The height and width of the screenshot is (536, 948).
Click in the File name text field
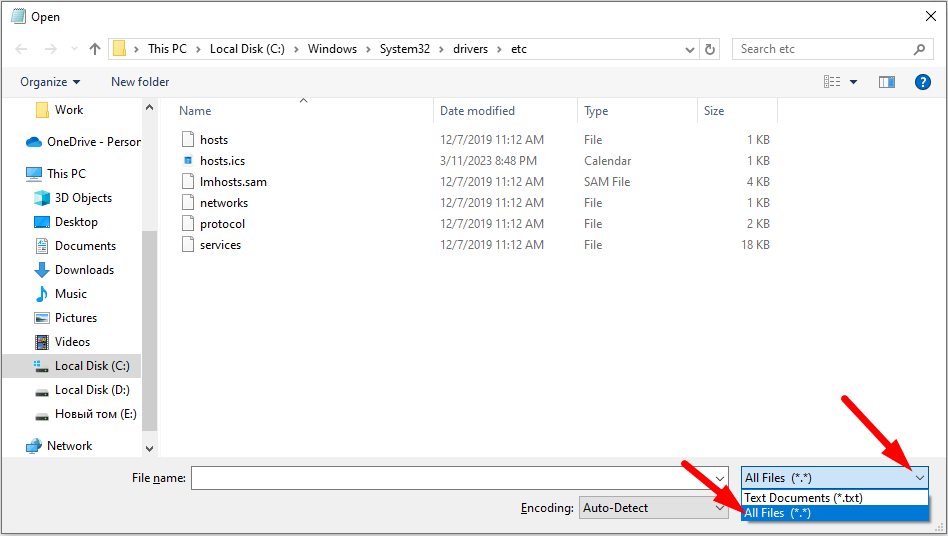click(x=450, y=478)
